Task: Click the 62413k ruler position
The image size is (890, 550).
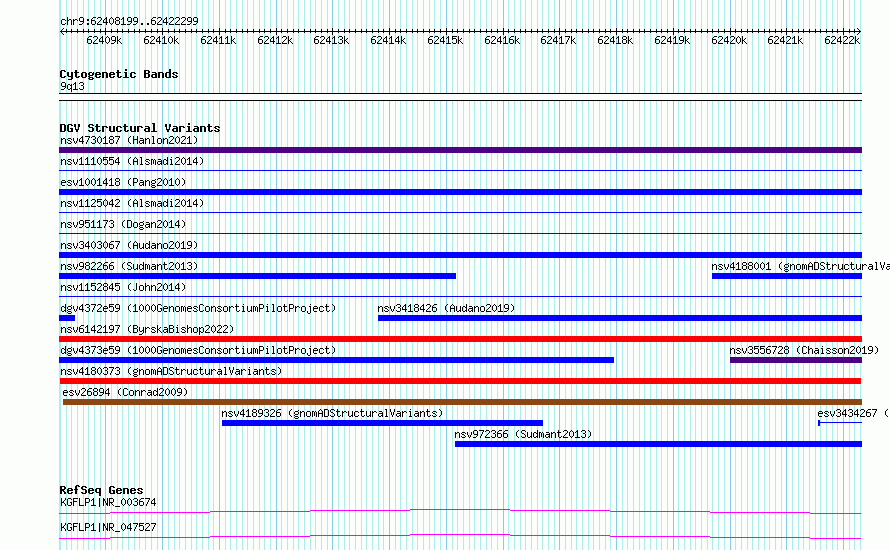Action: (331, 40)
